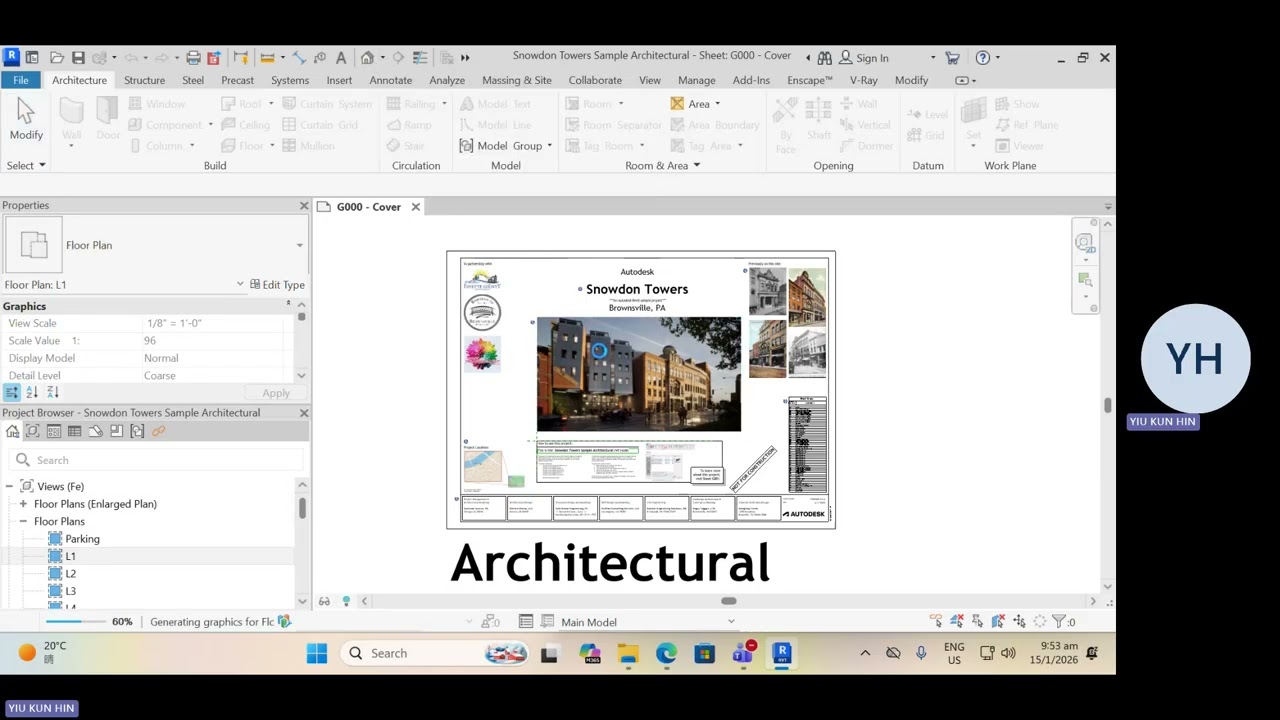Toggle categorized properties view icon
The width and height of the screenshot is (1280, 720).
12,393
